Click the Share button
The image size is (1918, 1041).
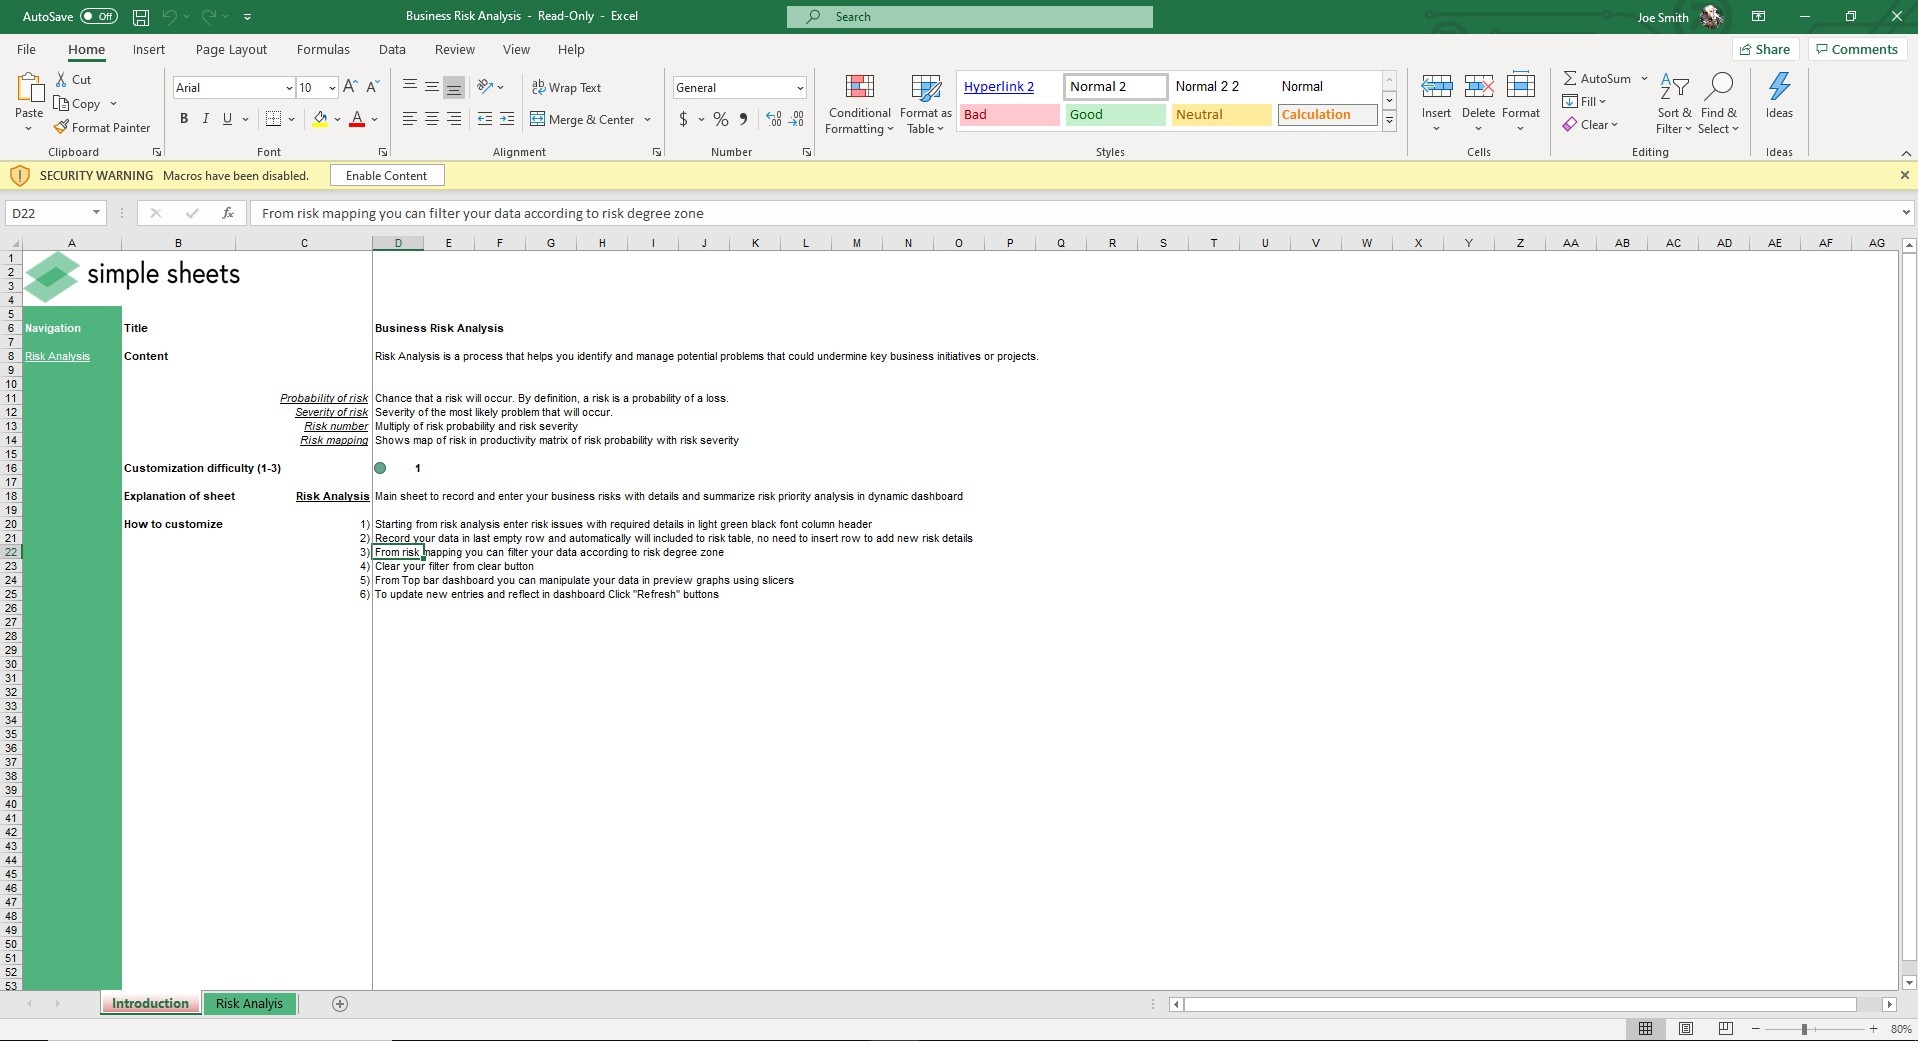pos(1765,49)
